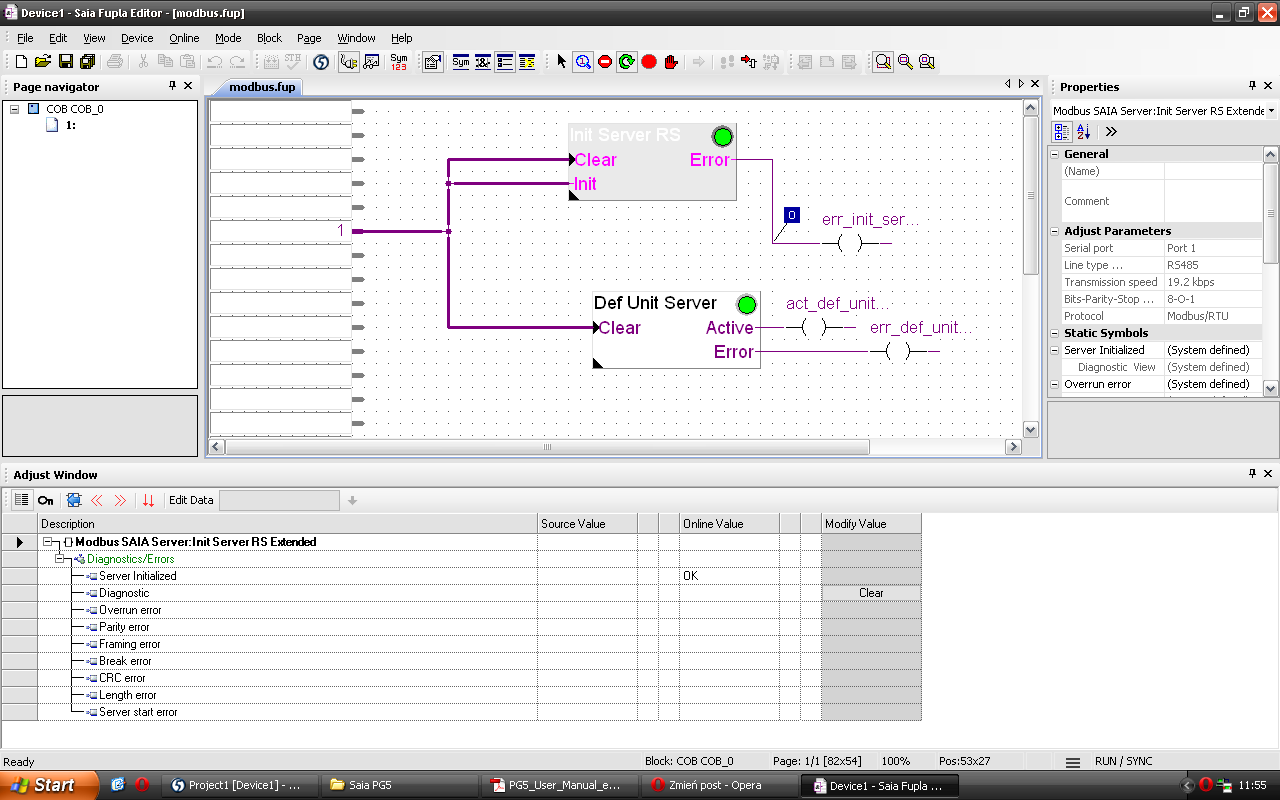Collapse the Server Initialized property group
The width and height of the screenshot is (1280, 800).
(x=1054, y=350)
